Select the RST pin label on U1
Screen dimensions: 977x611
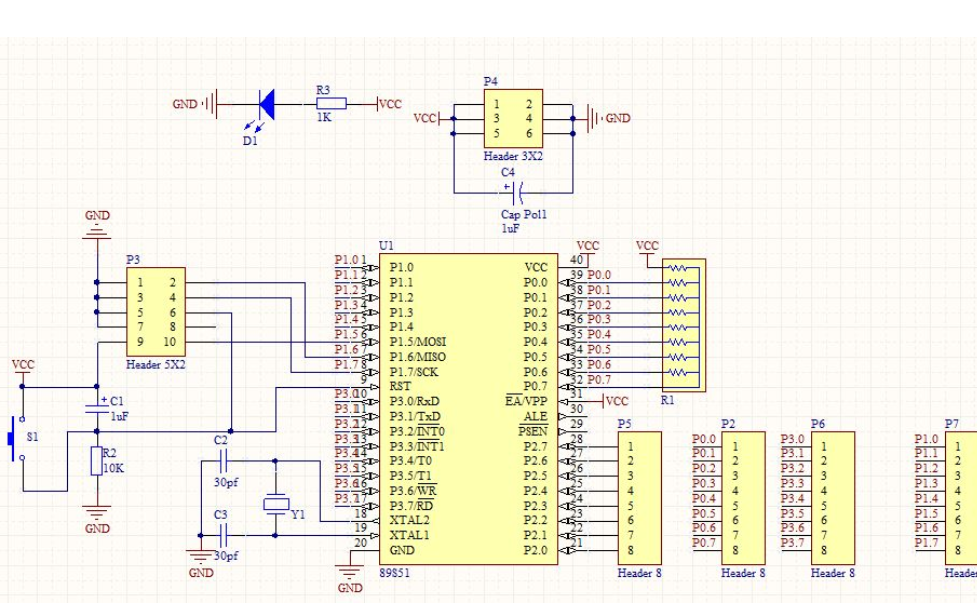(x=400, y=386)
